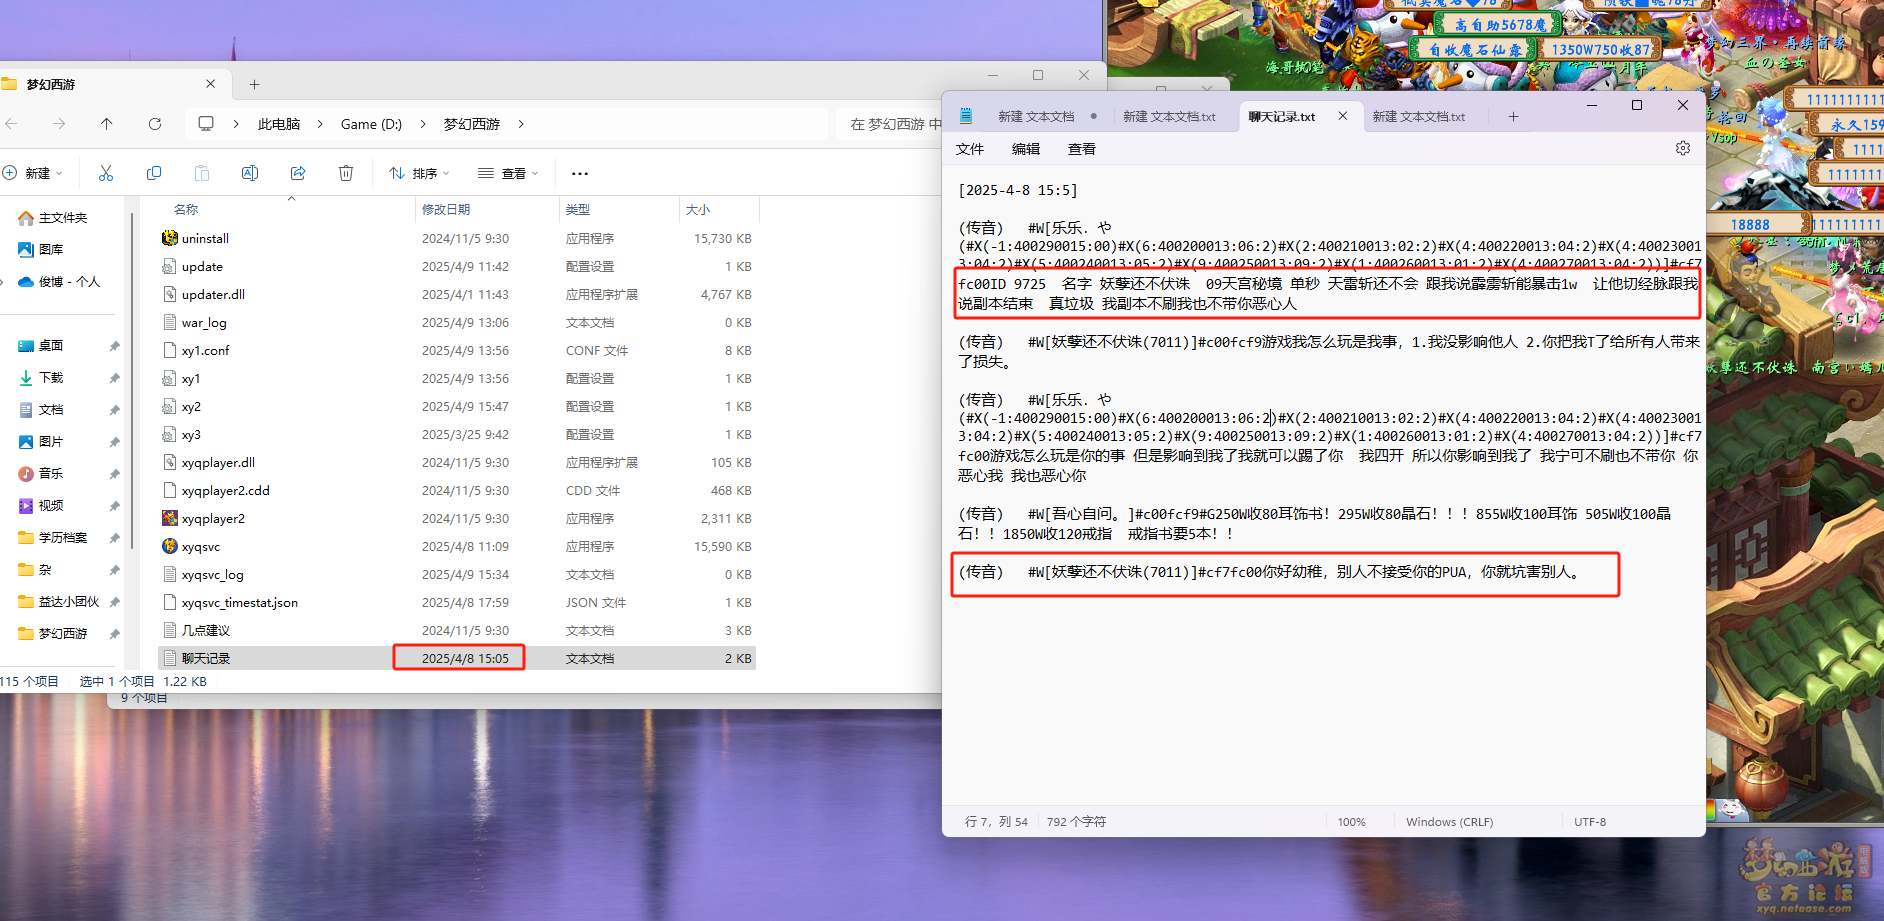Open 桌面 folder in quick access
This screenshot has height=921, width=1884.
41,346
